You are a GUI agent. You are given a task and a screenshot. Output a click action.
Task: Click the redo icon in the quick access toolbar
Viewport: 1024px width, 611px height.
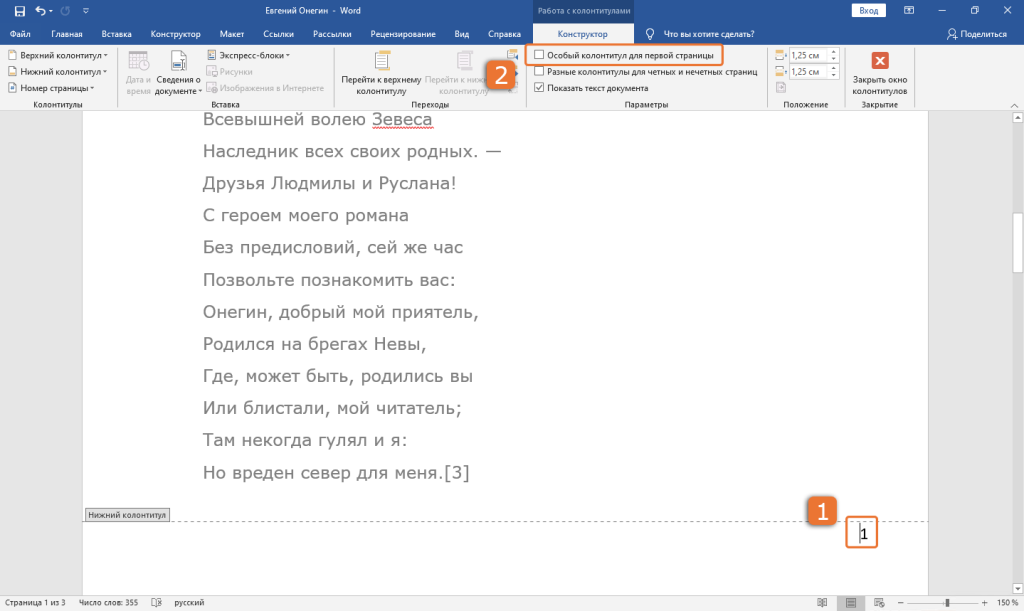65,10
